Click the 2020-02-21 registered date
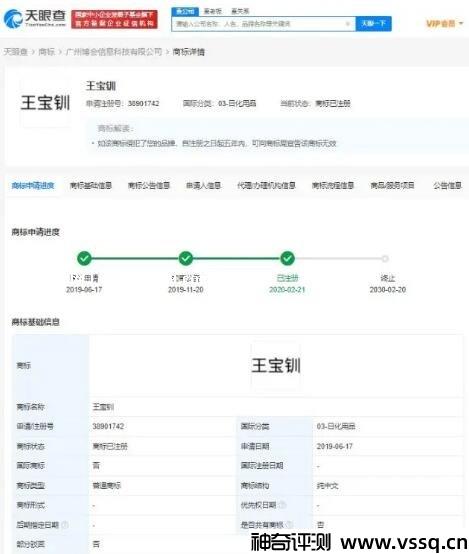Viewport: 469px width, 554px height. (287, 290)
